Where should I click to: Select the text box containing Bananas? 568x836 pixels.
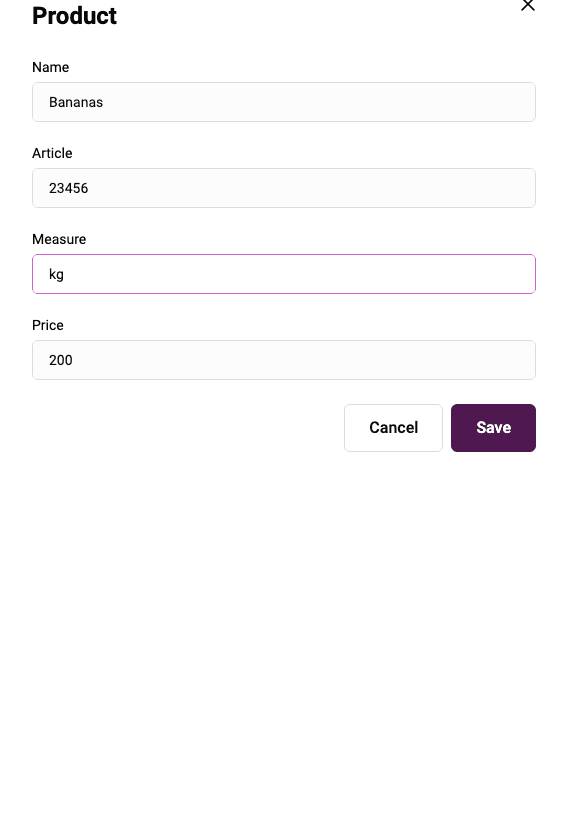tap(284, 102)
